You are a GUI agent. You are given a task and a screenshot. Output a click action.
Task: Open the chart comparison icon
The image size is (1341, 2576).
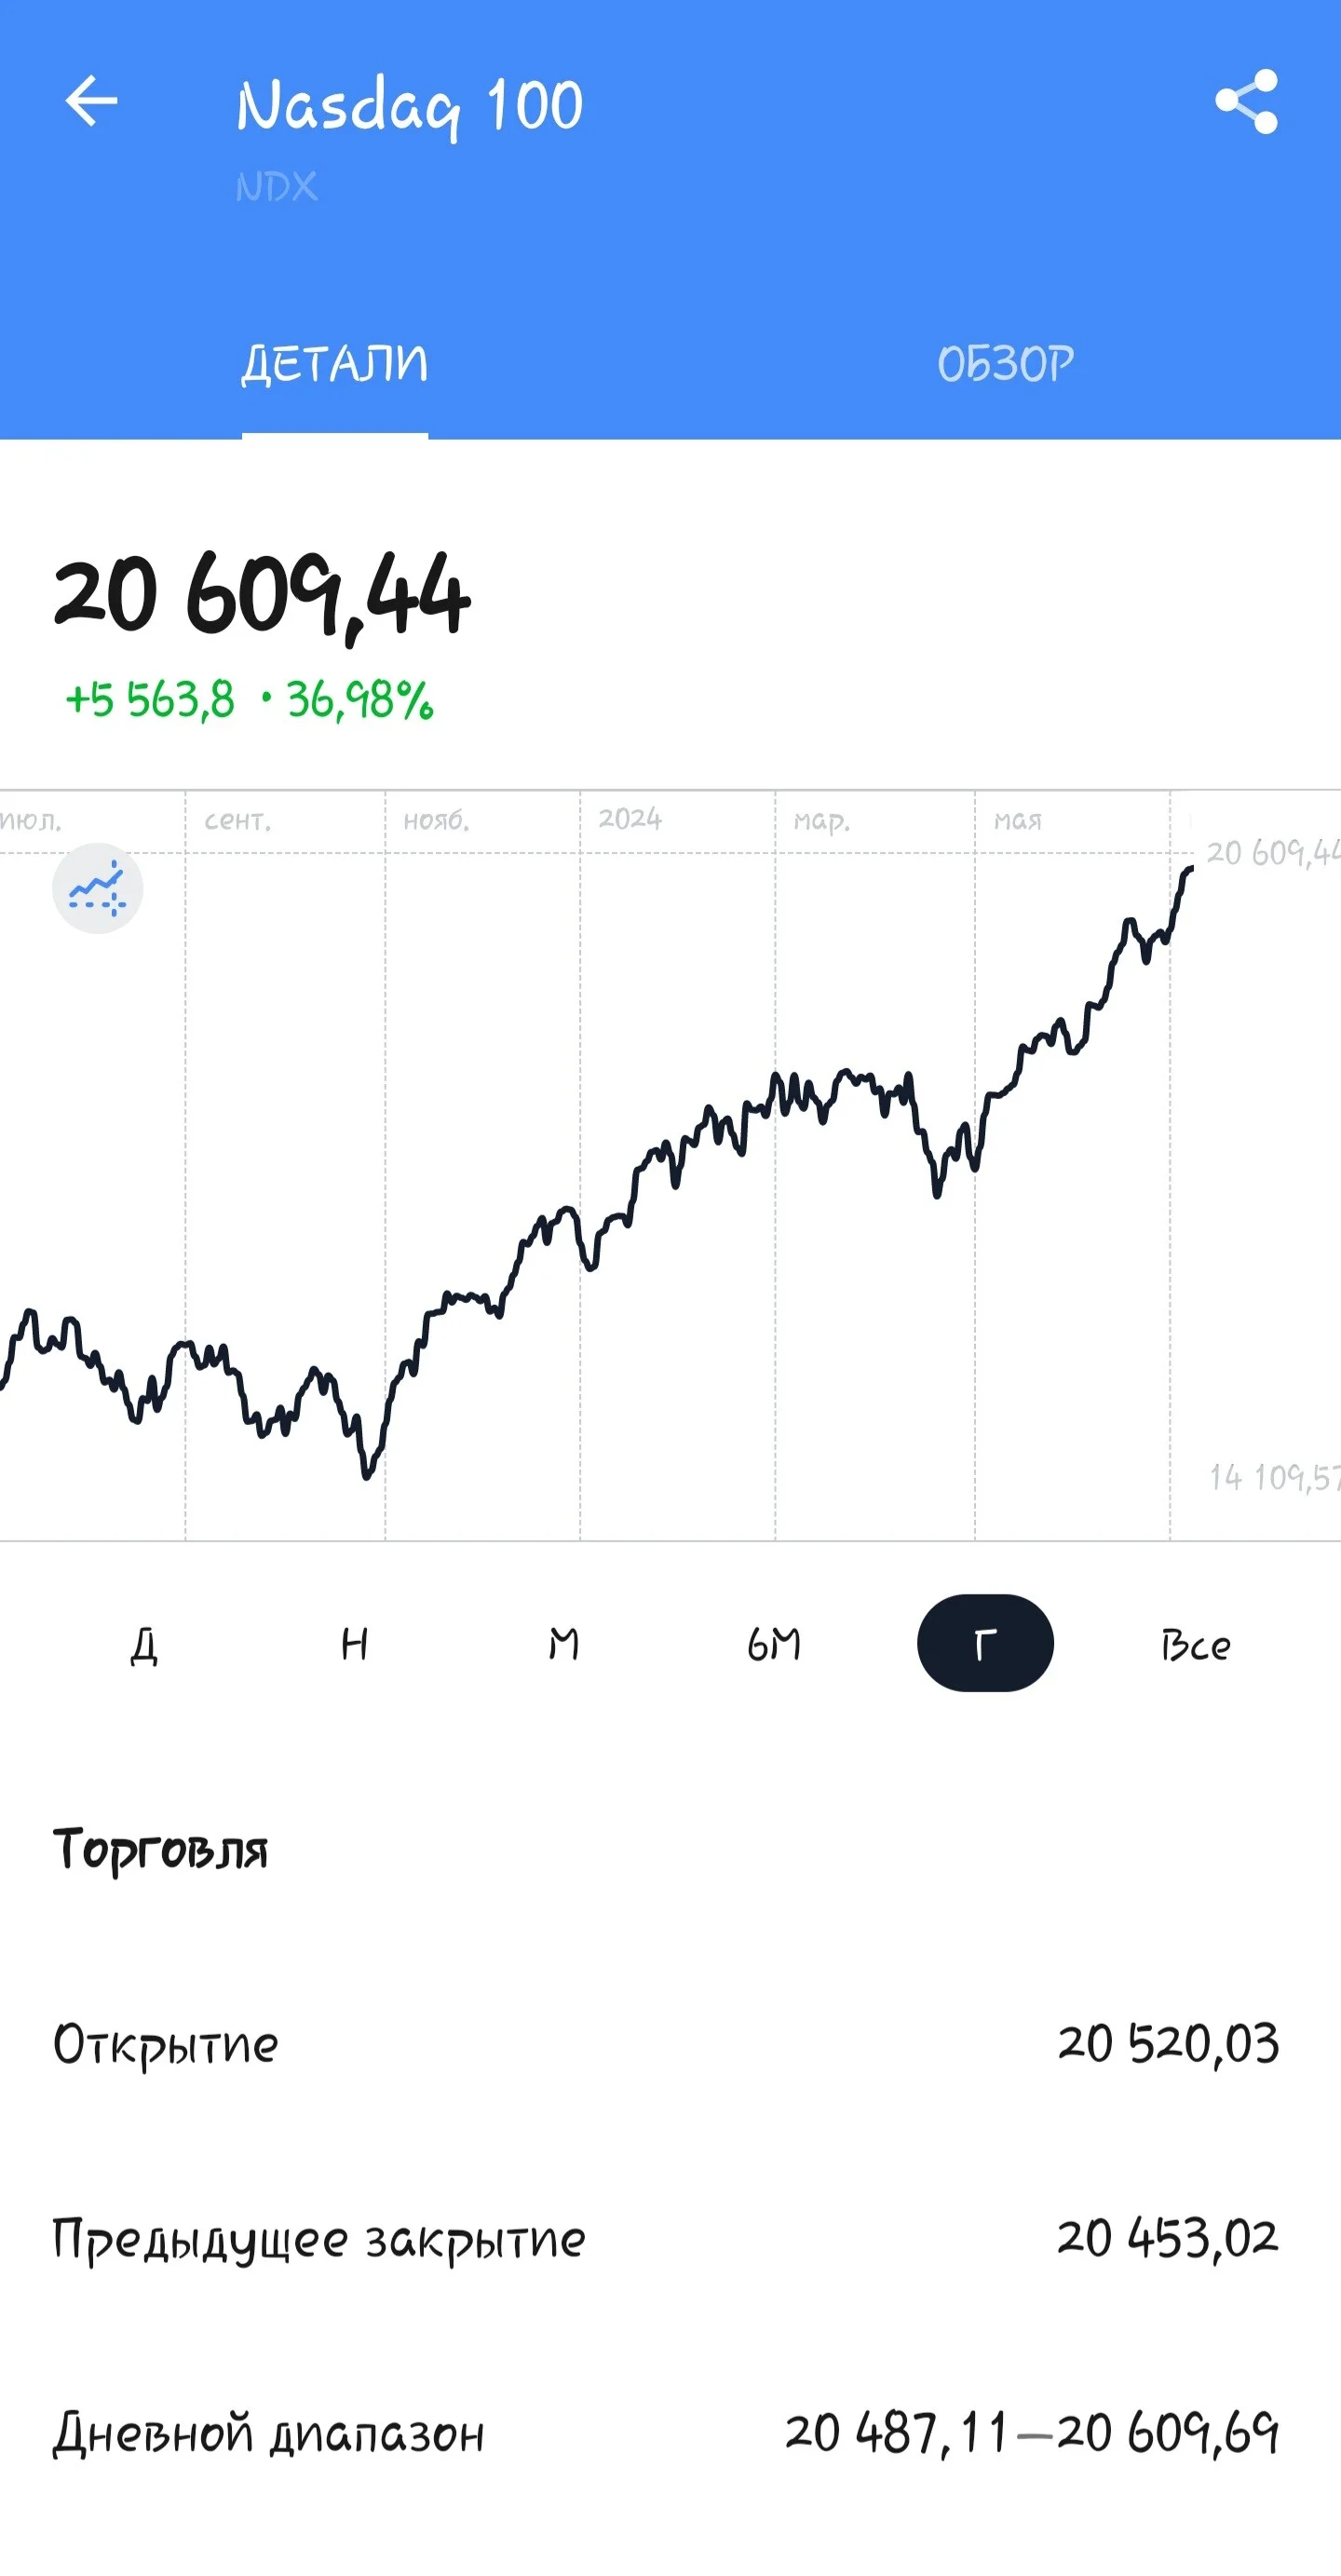97,888
